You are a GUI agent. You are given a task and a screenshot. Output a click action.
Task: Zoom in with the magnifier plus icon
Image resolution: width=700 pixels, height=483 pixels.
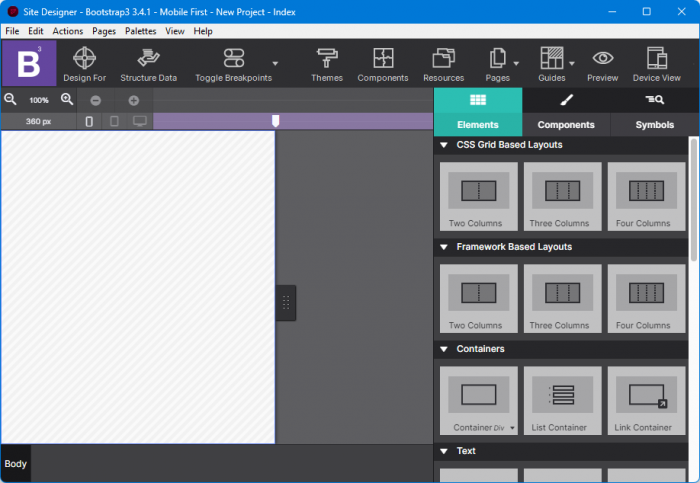click(x=67, y=99)
